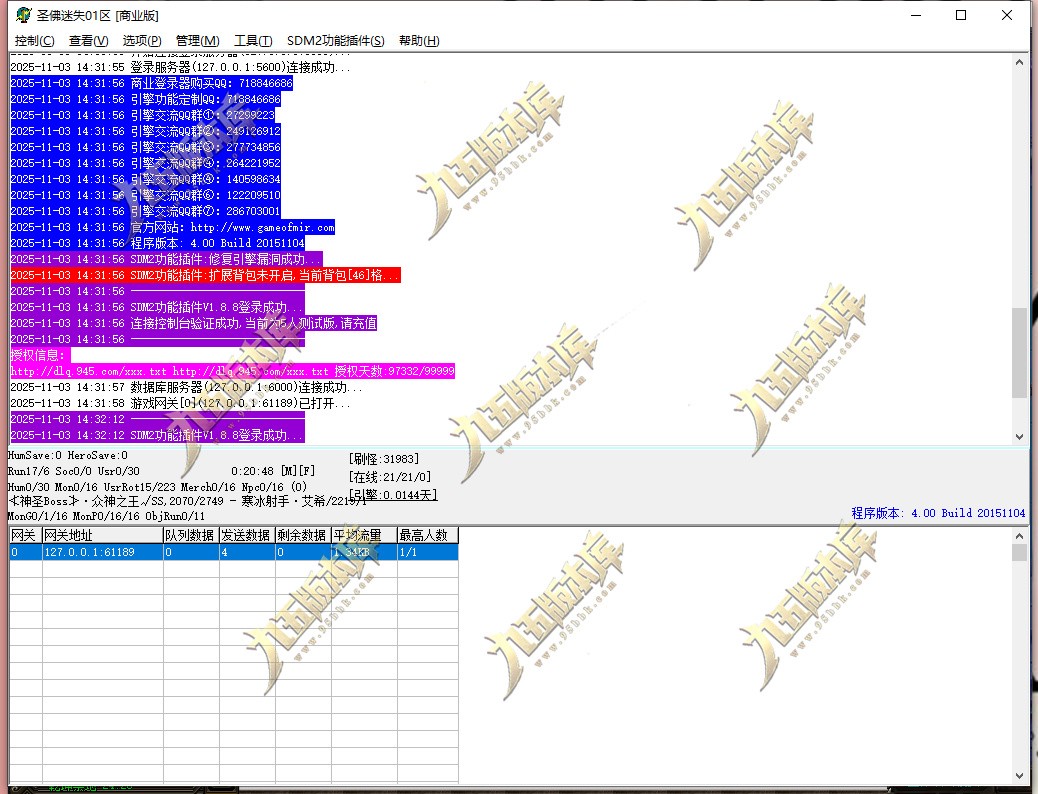Click log line 登录服务器(127.0.0.1:5600)连接成功
This screenshot has height=794, width=1038.
click(x=181, y=68)
